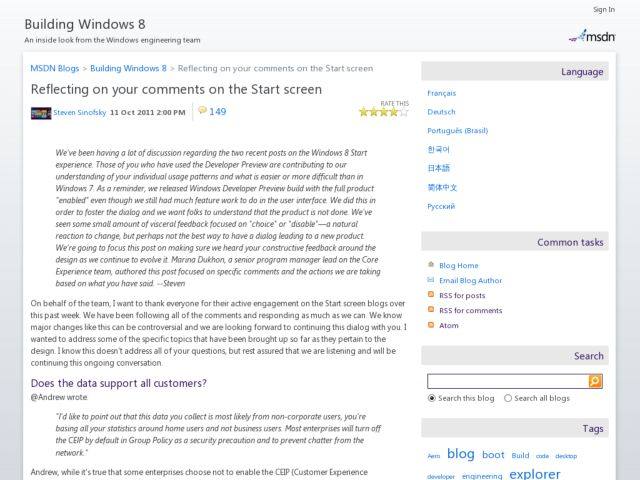Viewport: 640px width, 480px height.
Task: Select the Search this blog option
Action: 432,398
